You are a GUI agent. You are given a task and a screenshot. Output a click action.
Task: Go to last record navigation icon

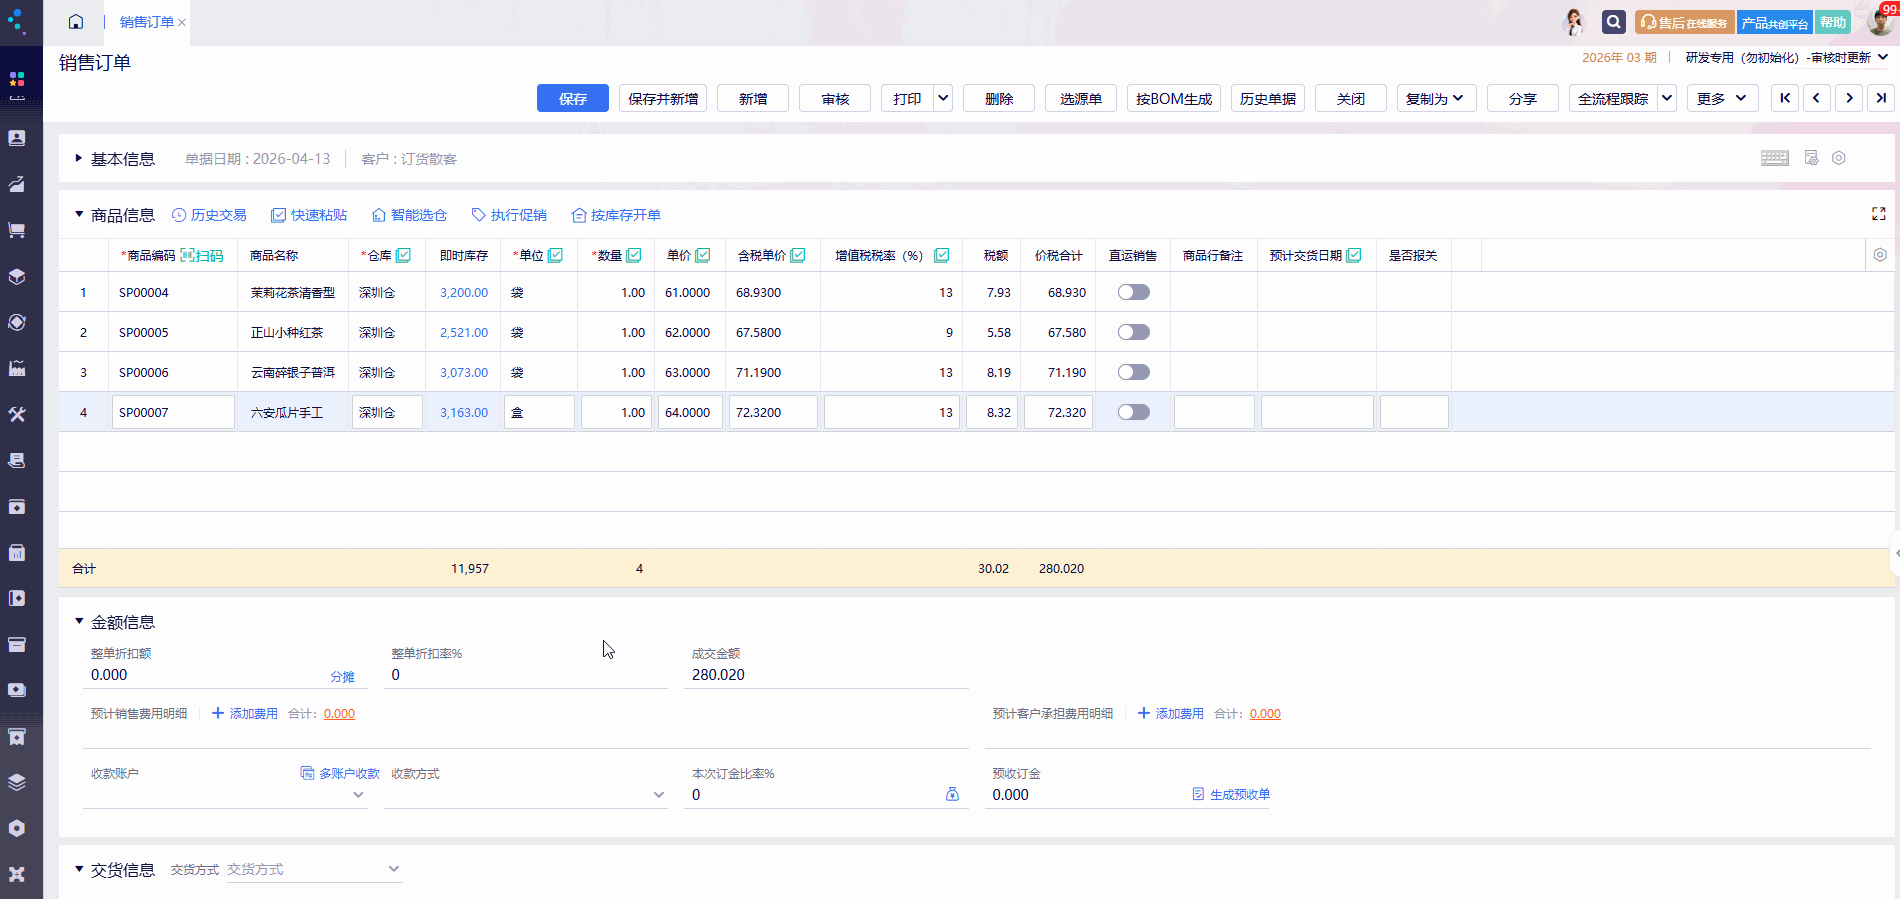coord(1881,98)
